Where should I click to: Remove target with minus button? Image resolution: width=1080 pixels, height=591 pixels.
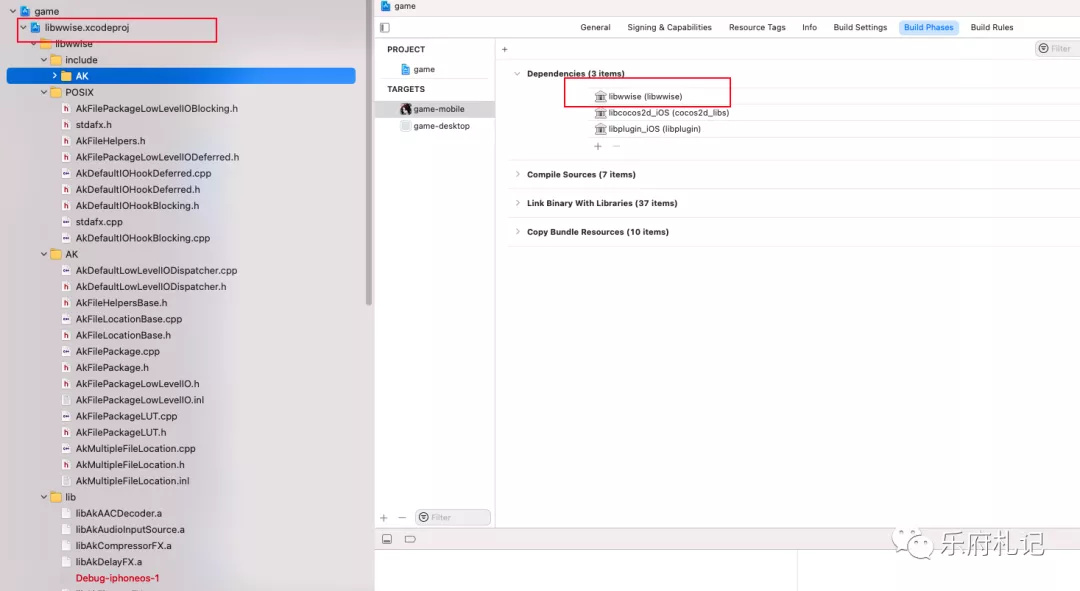coord(402,518)
